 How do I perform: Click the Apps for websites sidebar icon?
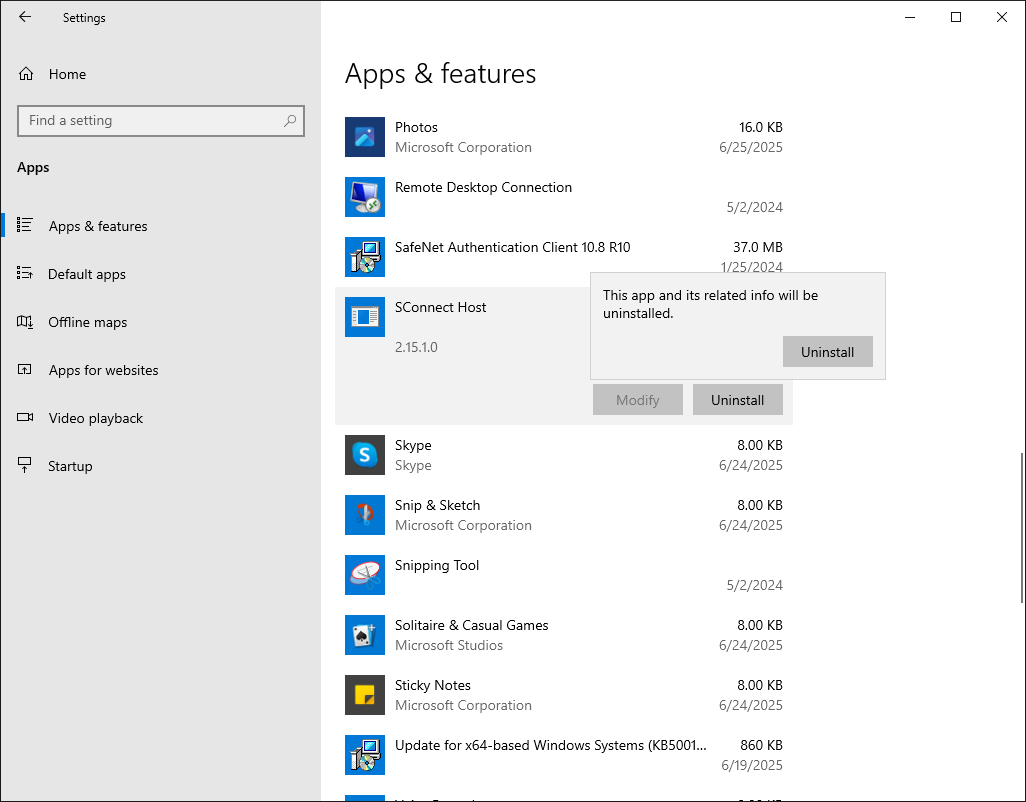coord(25,370)
